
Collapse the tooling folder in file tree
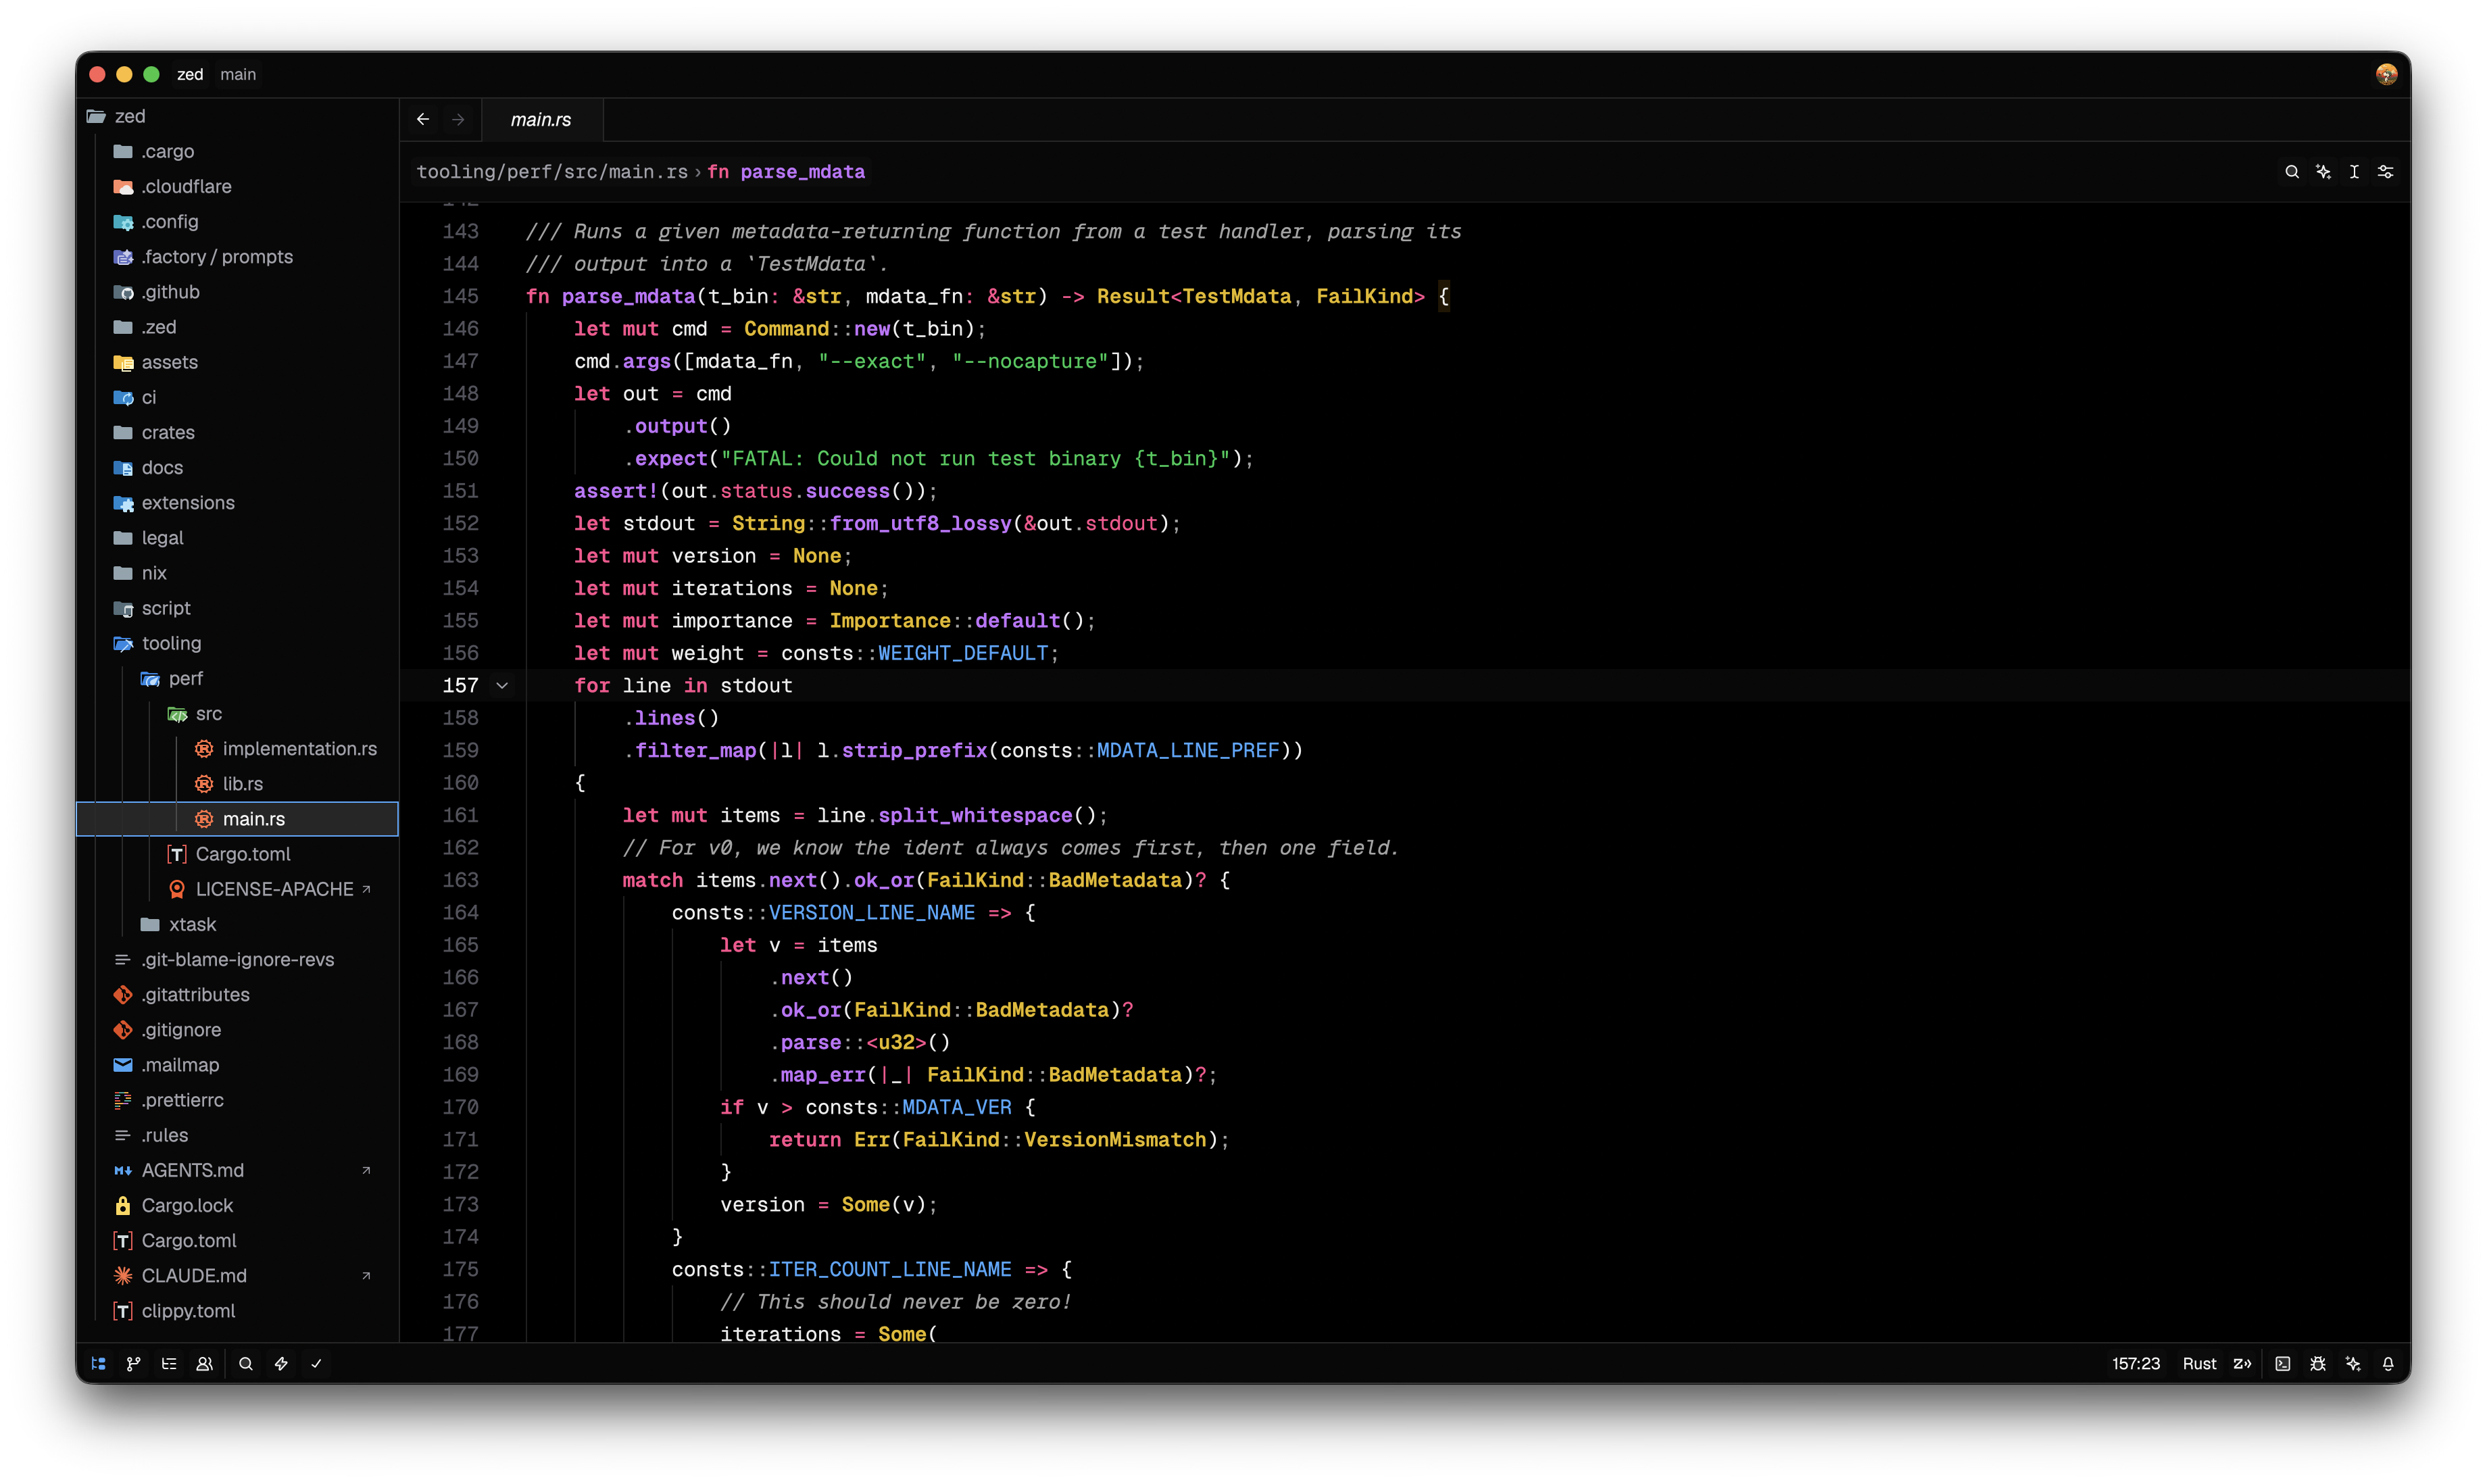pos(171,643)
